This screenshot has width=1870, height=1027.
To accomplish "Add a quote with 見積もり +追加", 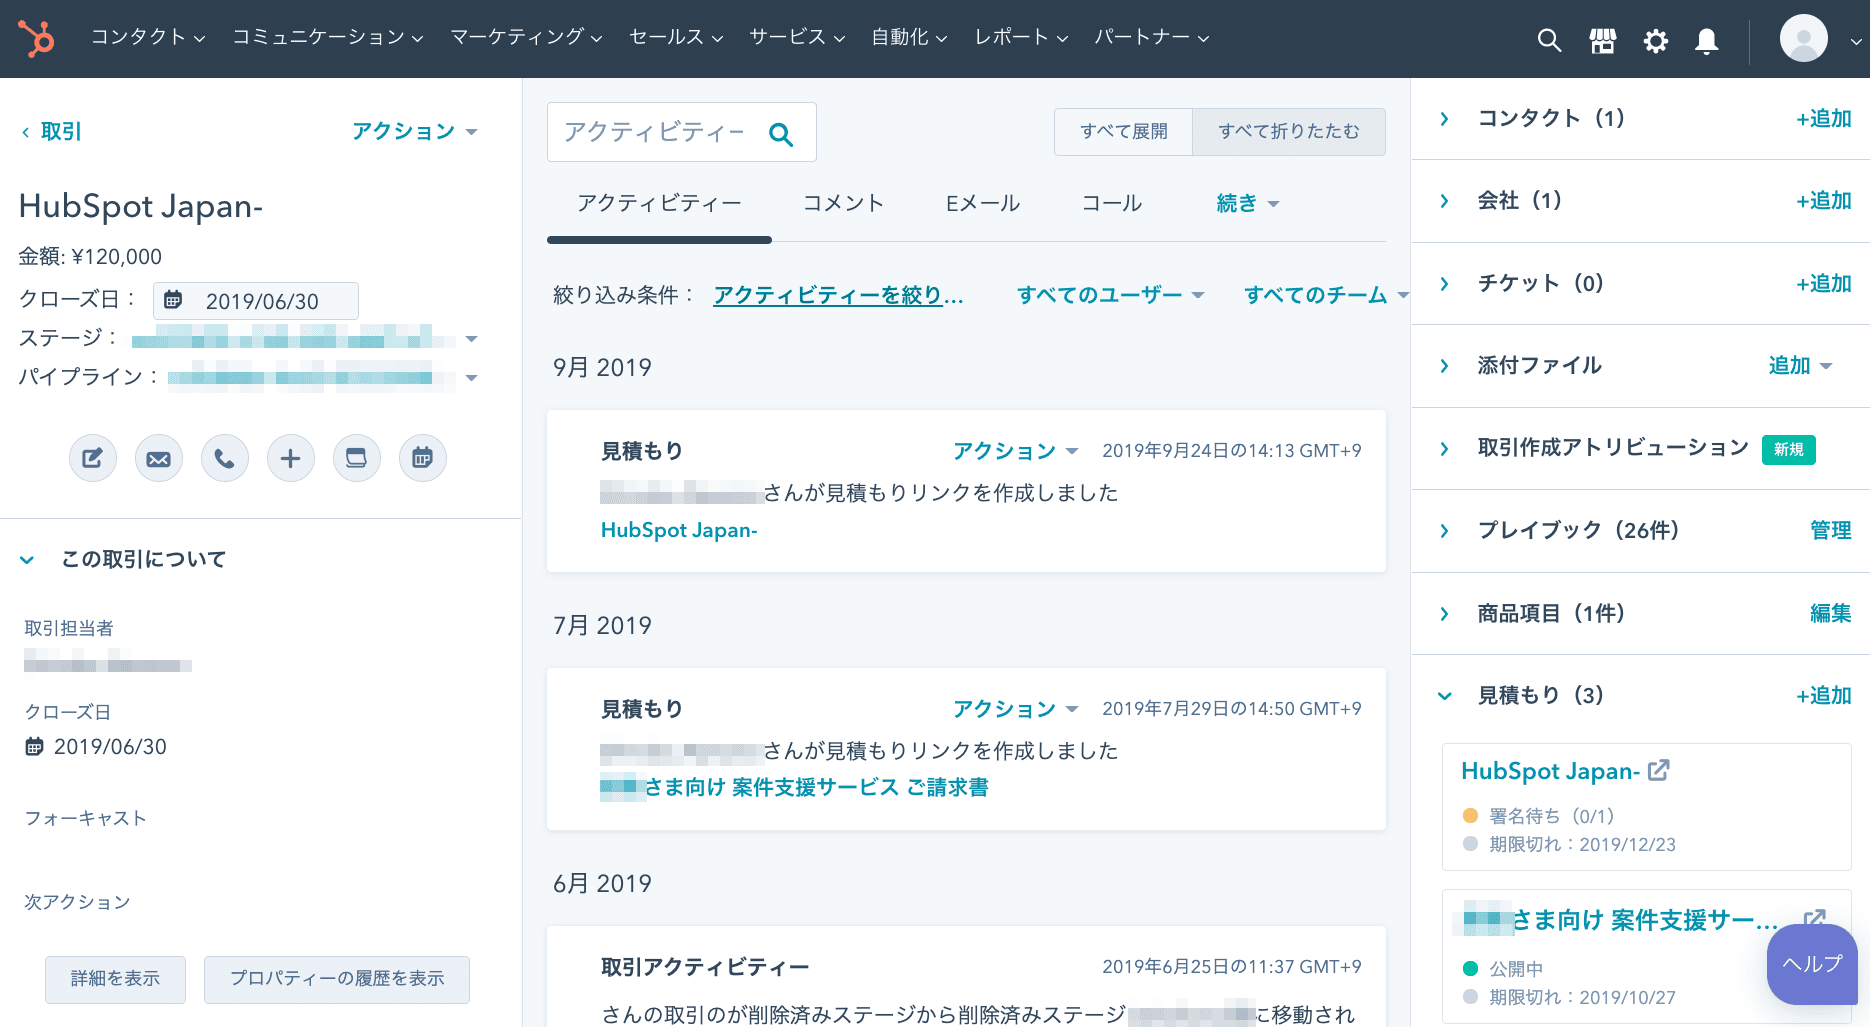I will click(x=1824, y=696).
